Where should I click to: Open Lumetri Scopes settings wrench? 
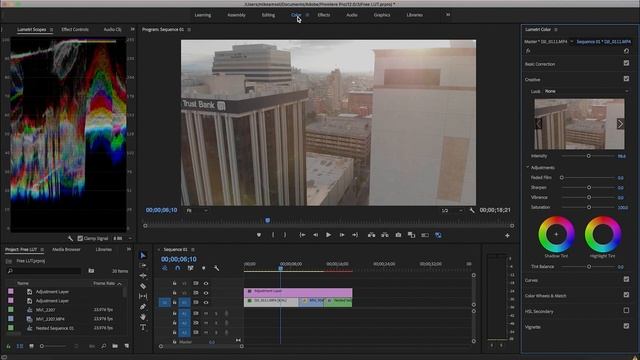pos(71,238)
